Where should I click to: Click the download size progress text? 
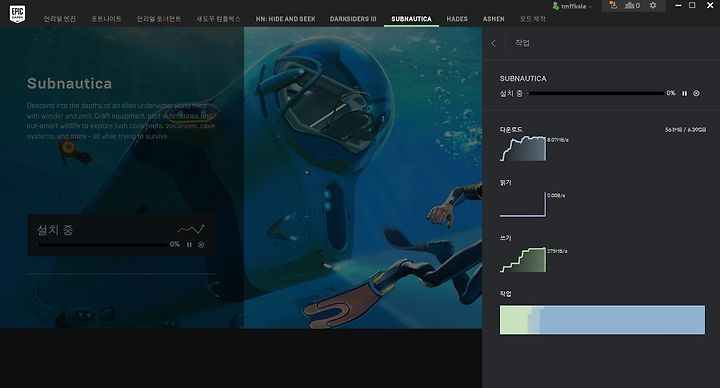tap(685, 130)
